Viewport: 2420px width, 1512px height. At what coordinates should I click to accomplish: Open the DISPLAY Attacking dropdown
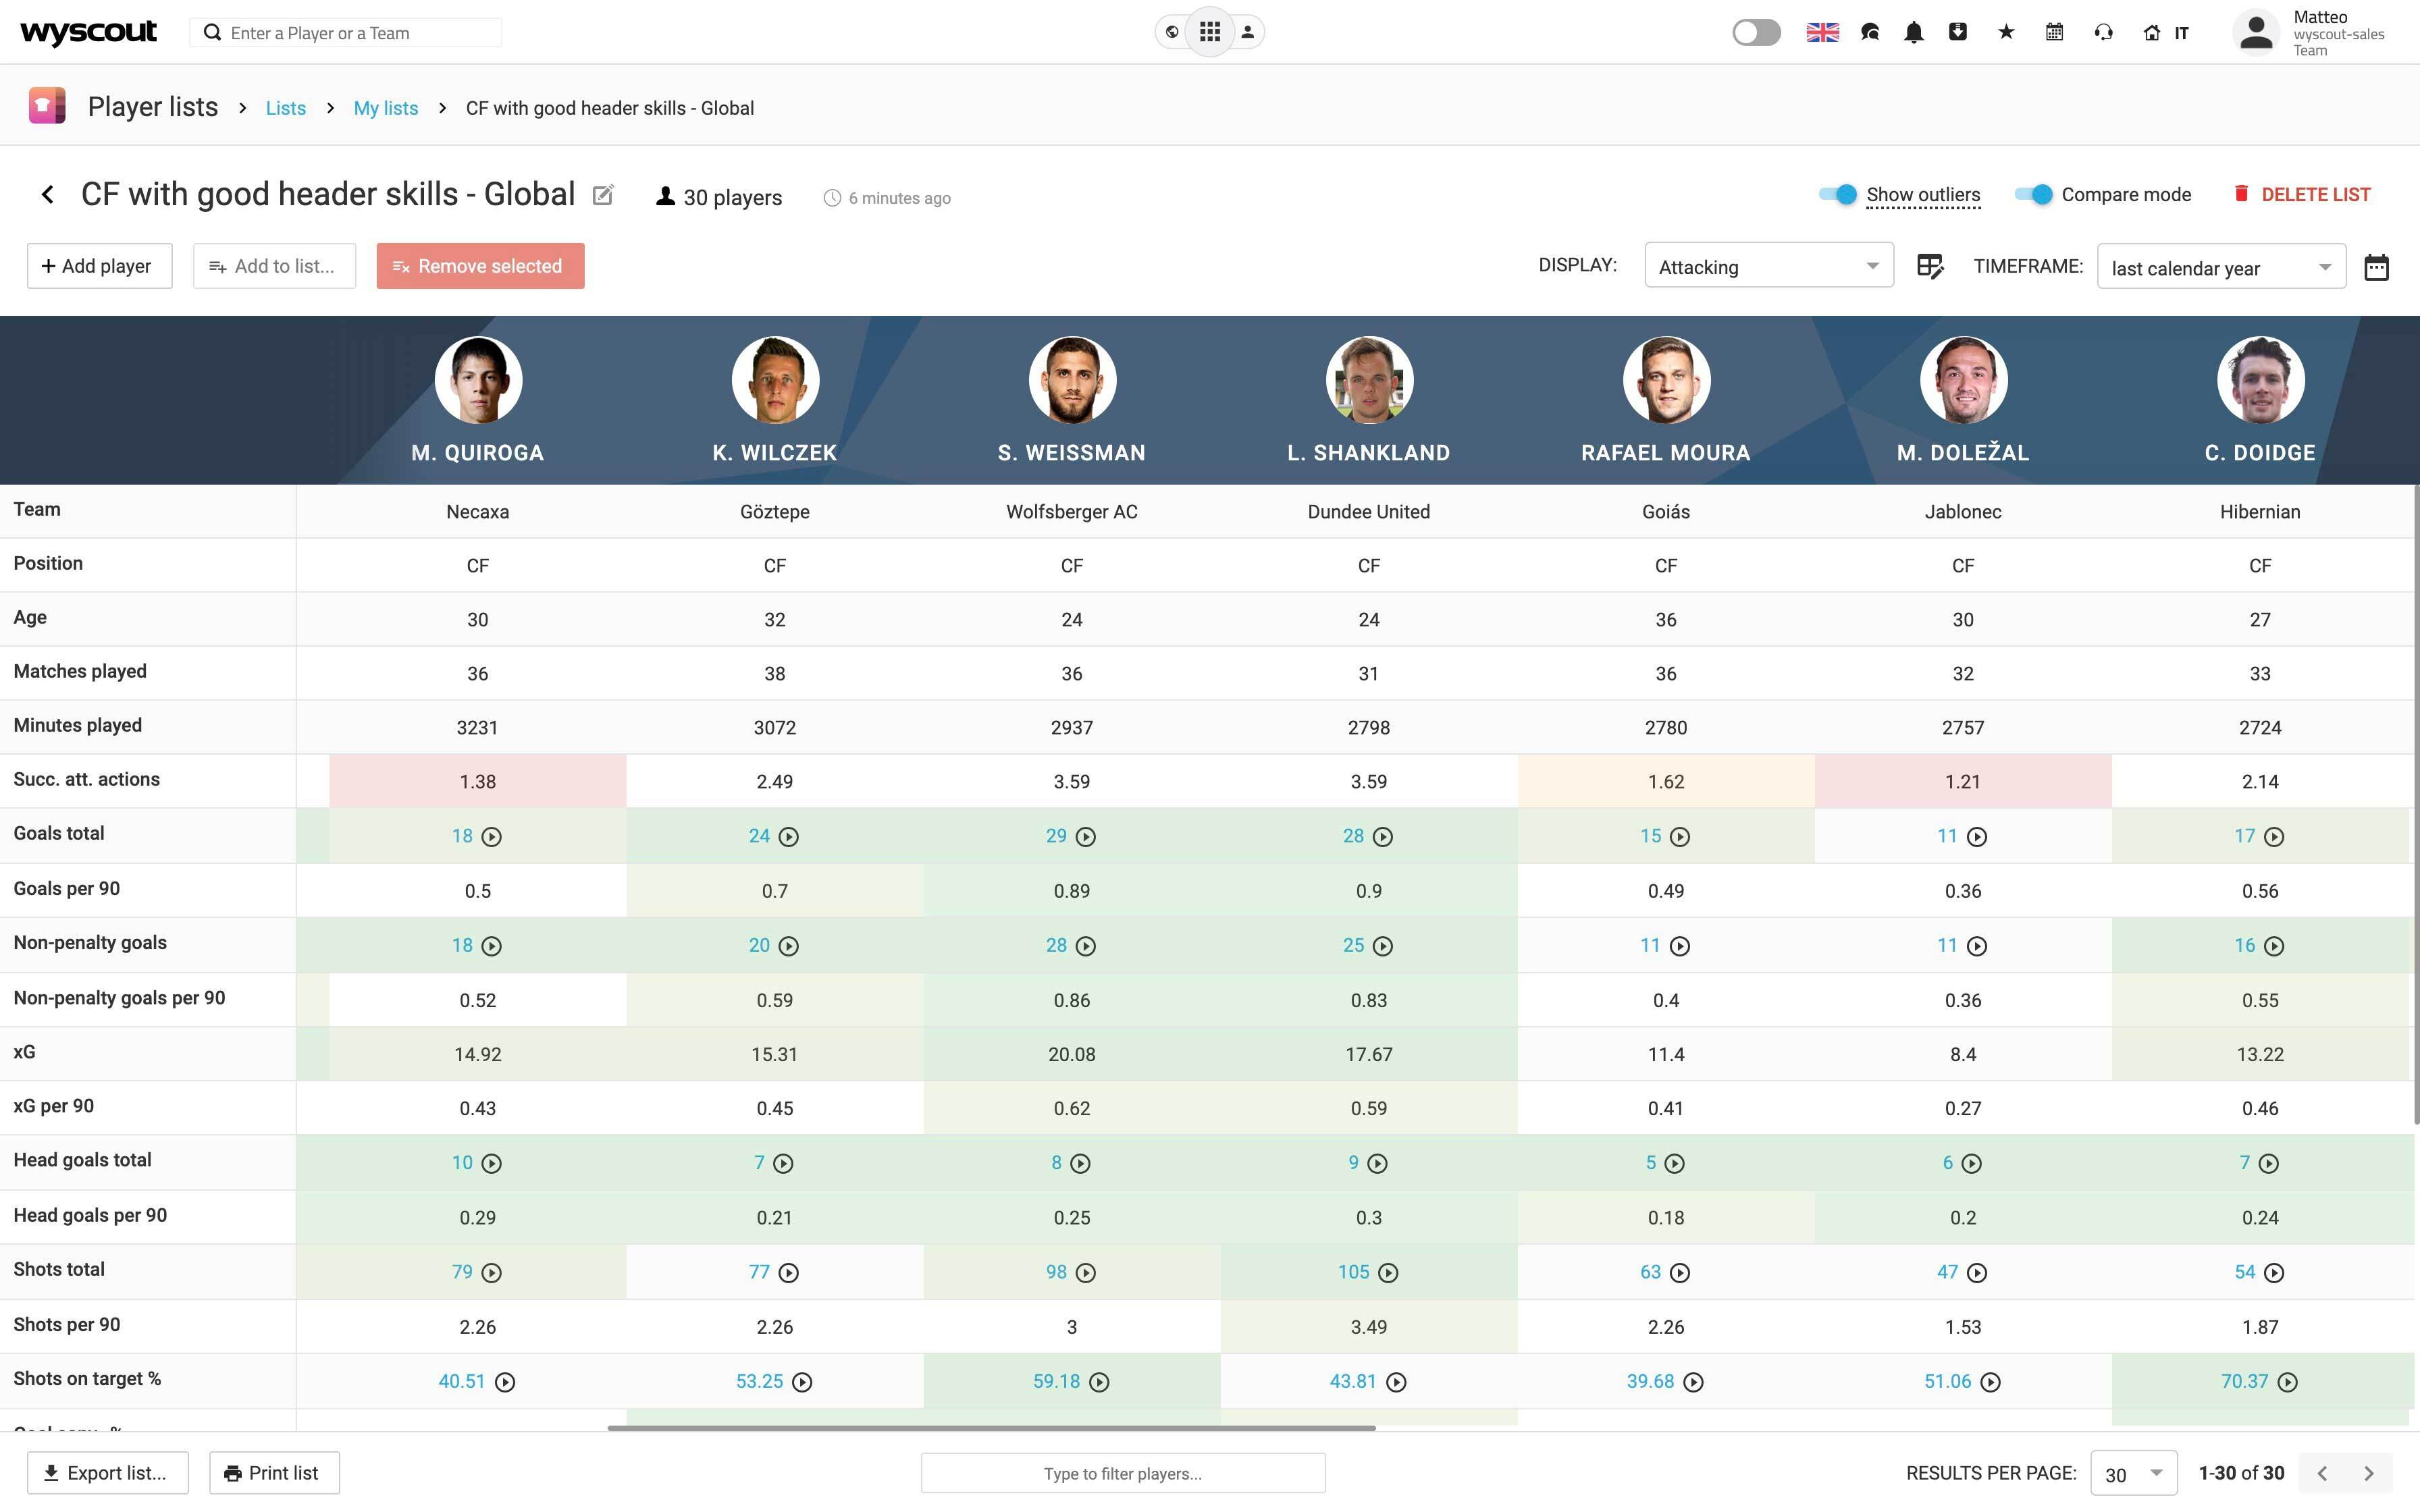click(1768, 266)
